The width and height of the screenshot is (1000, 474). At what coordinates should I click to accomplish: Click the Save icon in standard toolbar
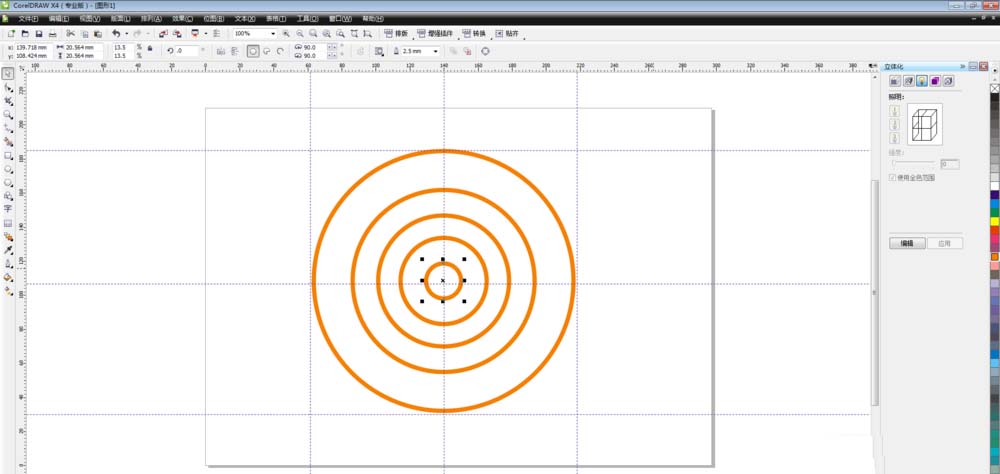tap(38, 34)
